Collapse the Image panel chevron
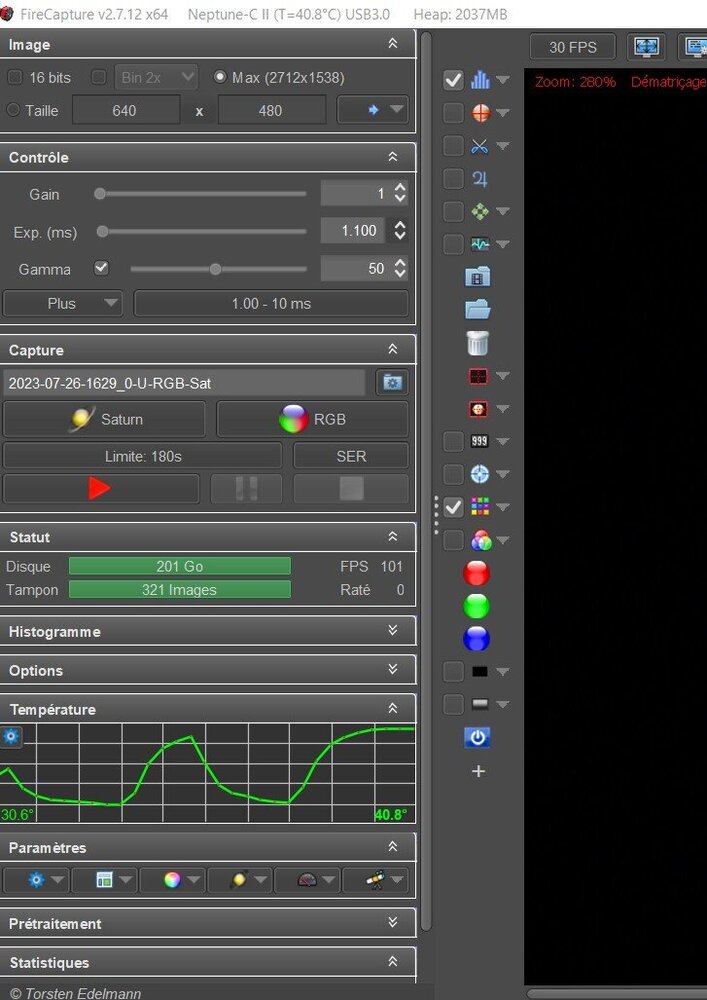 [x=393, y=43]
